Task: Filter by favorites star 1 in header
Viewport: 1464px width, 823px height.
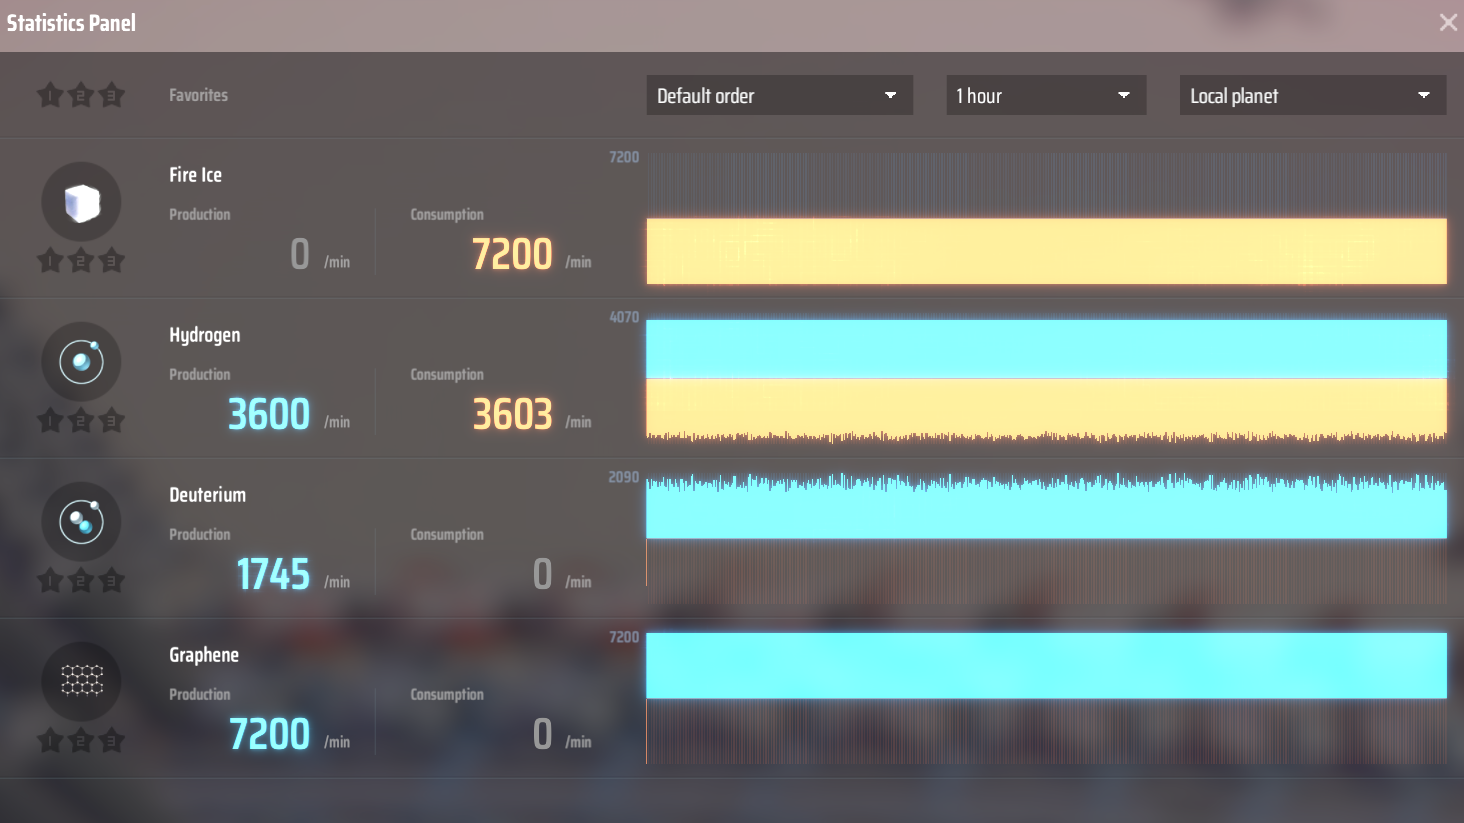Action: tap(50, 96)
